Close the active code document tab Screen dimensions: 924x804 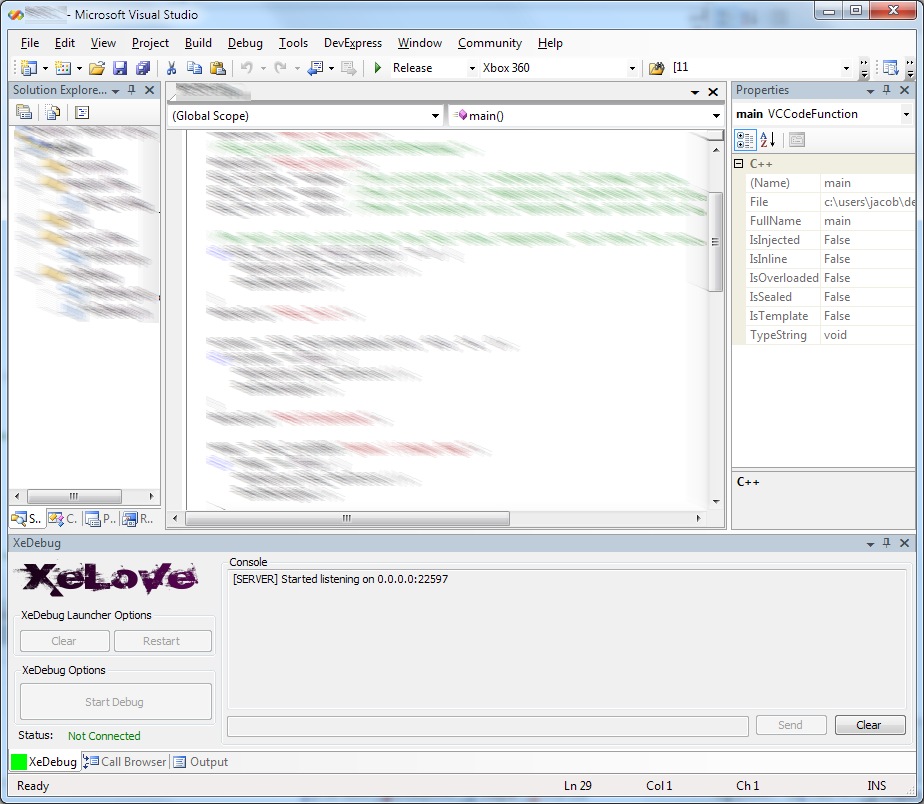pyautogui.click(x=713, y=92)
